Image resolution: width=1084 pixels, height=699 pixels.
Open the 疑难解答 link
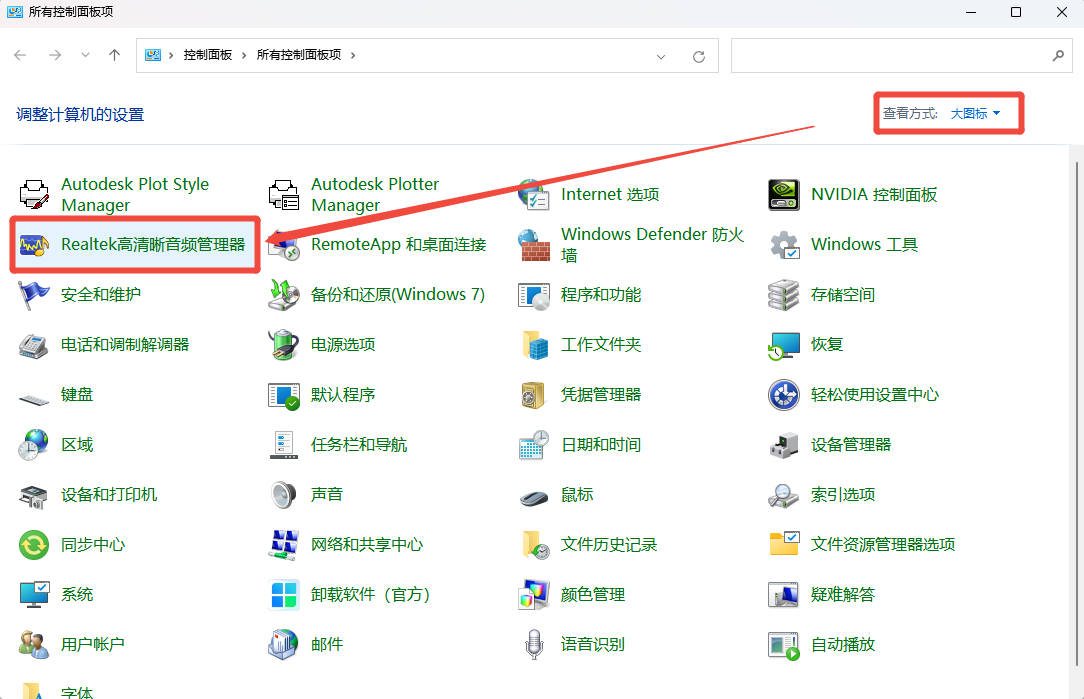click(843, 595)
